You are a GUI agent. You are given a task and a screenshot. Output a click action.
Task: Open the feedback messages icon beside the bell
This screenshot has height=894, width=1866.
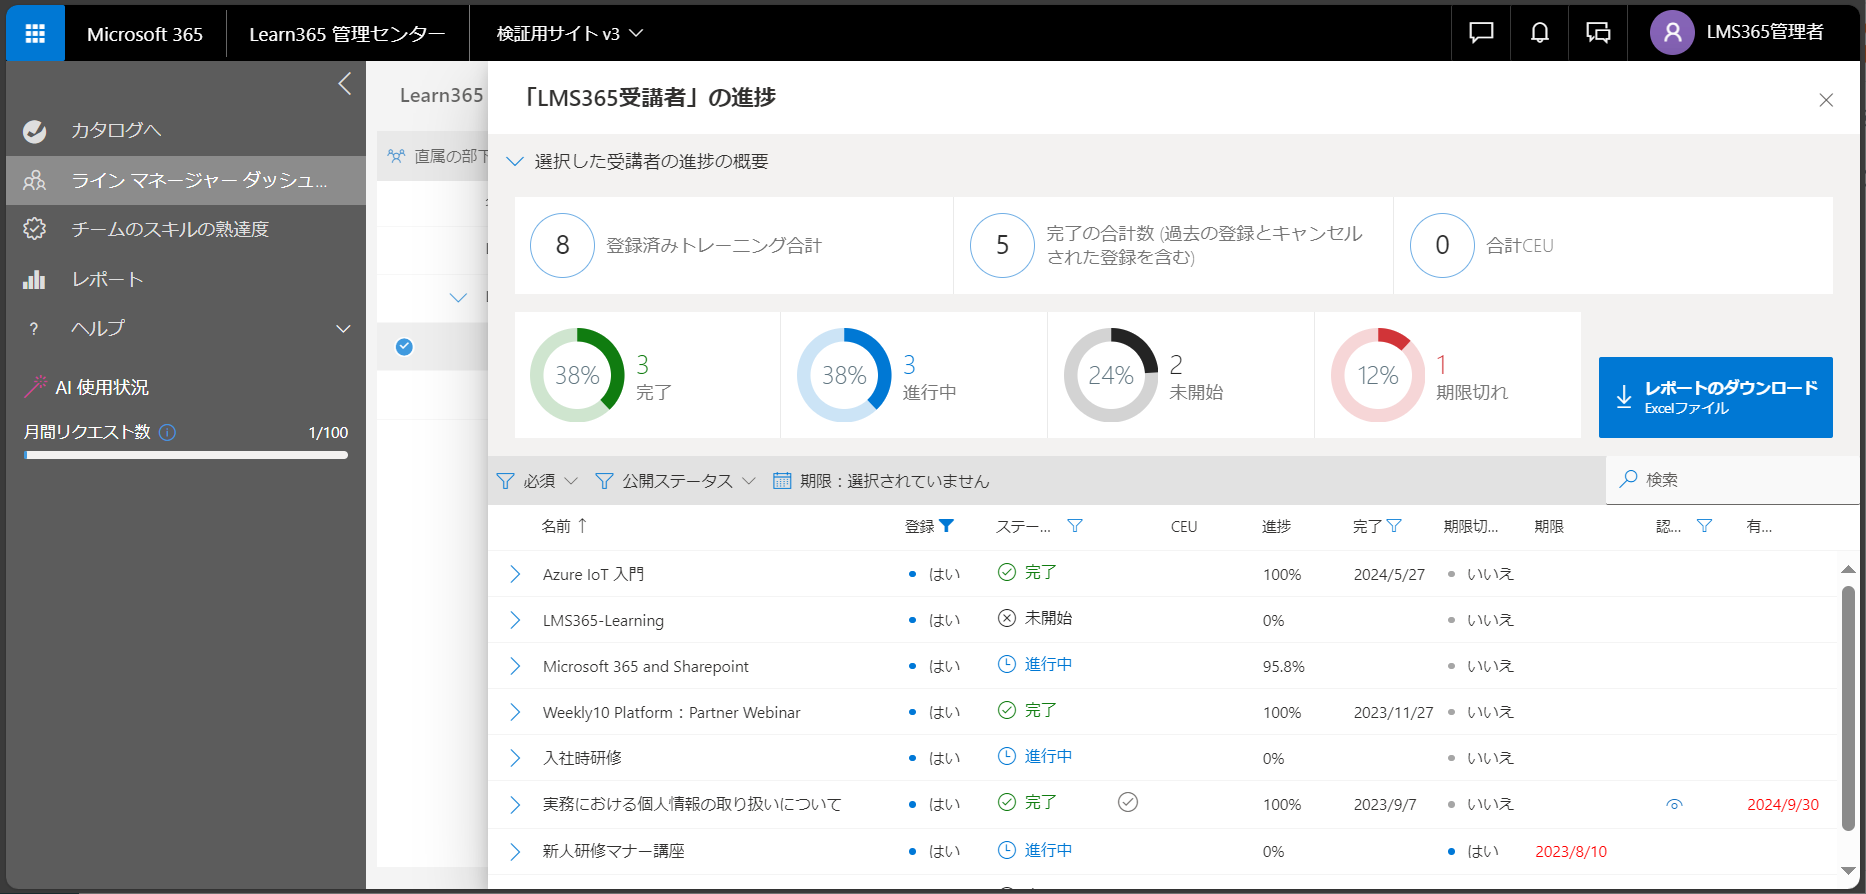point(1598,33)
